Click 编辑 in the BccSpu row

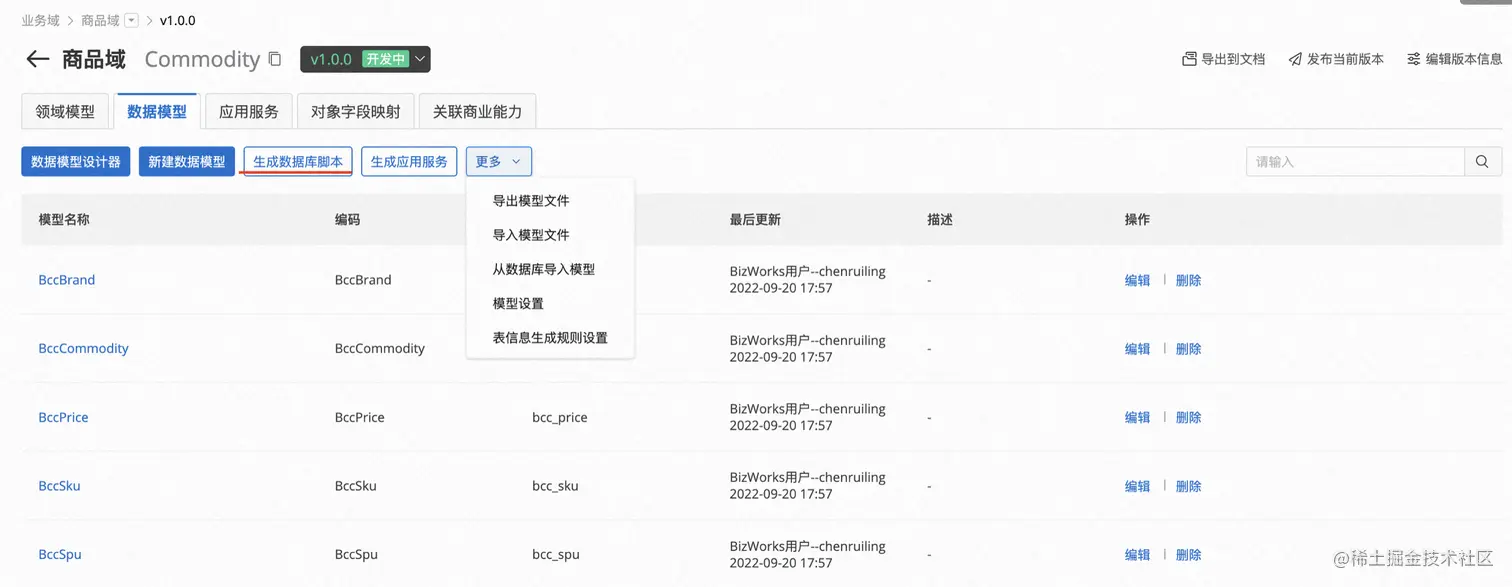pos(1137,554)
